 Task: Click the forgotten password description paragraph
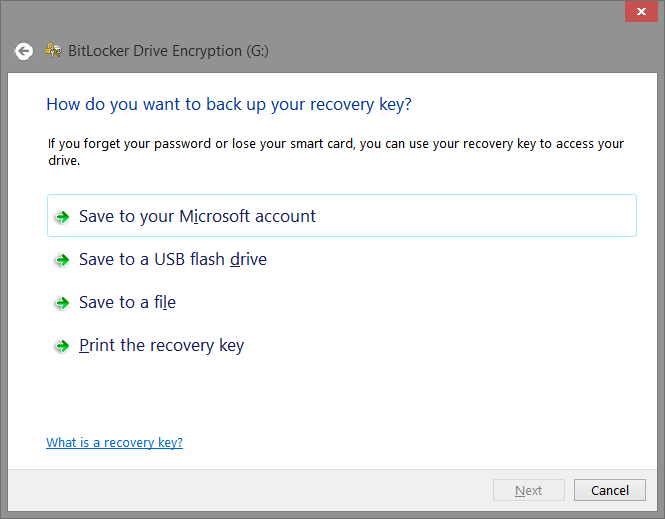[335, 152]
